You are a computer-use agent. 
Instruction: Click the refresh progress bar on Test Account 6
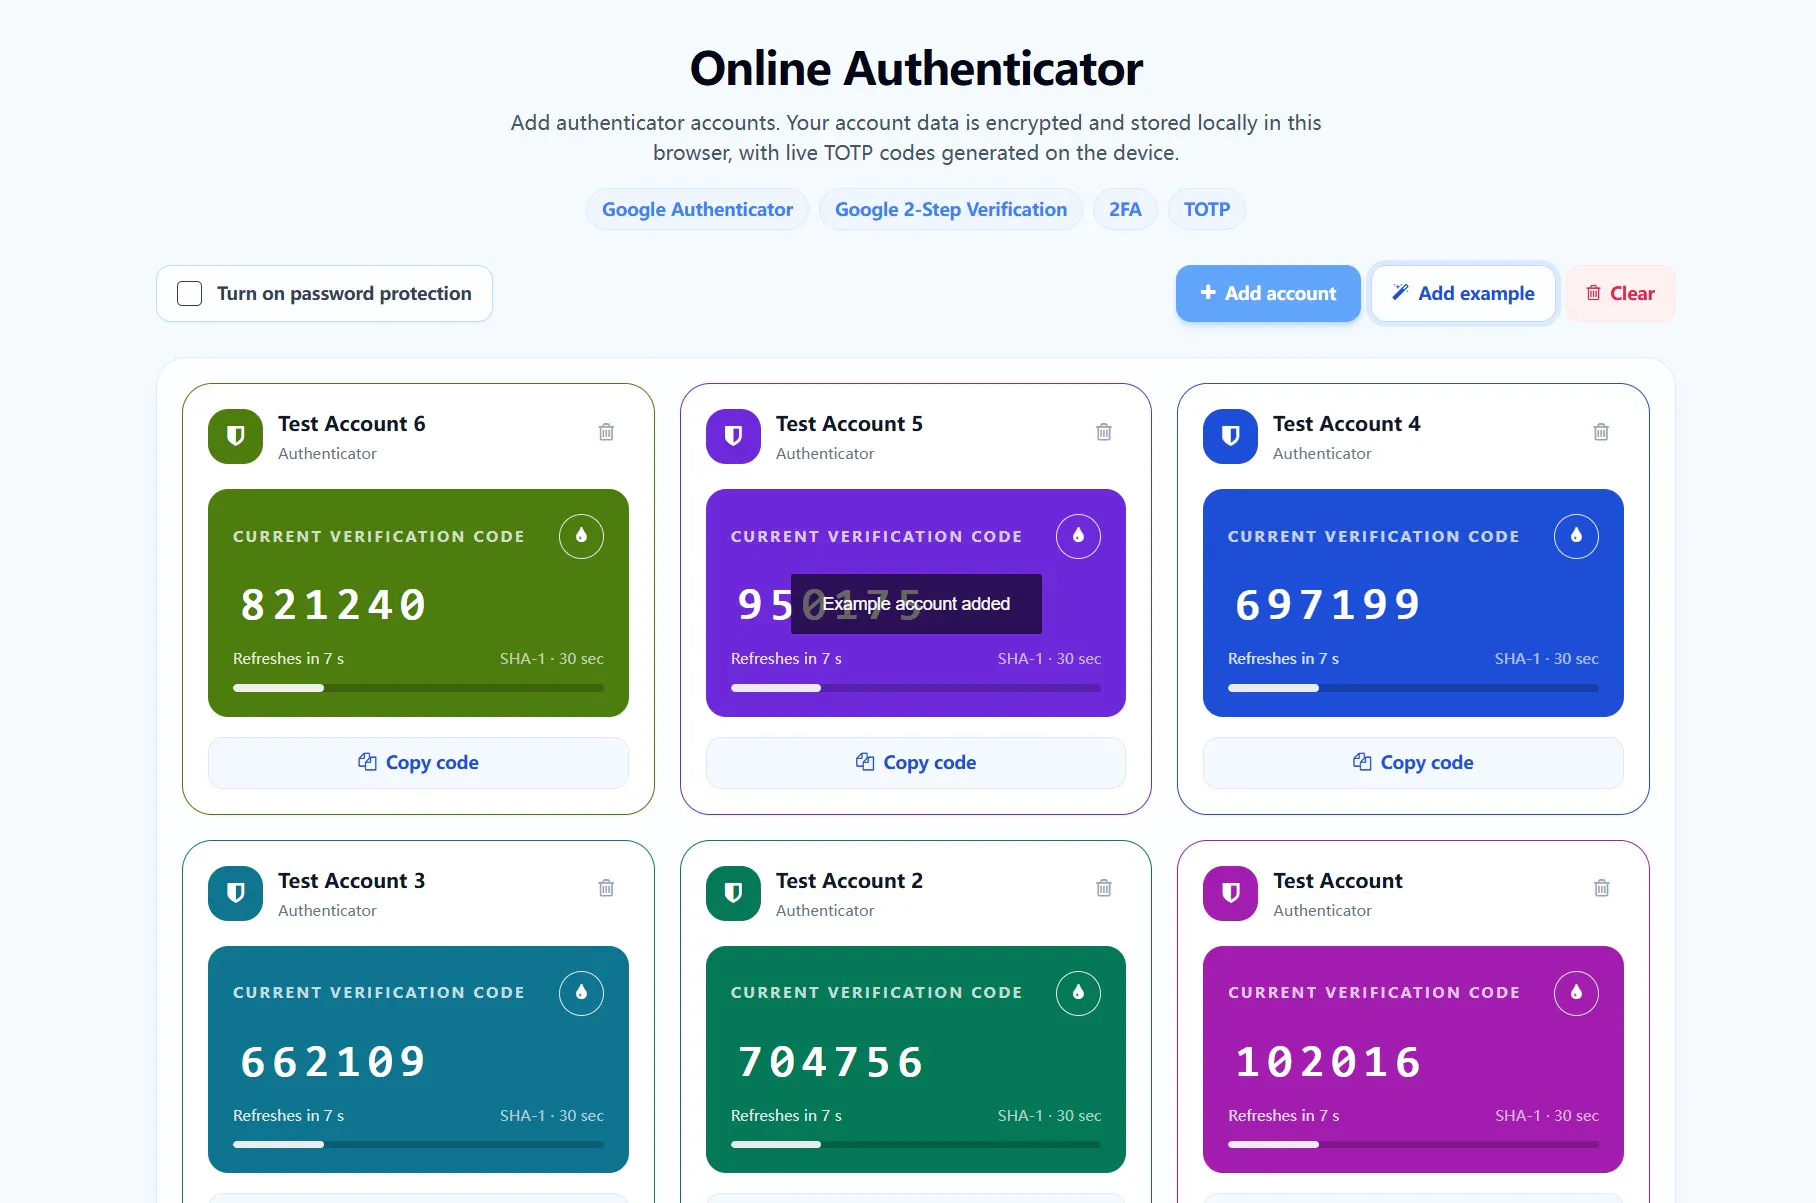click(x=418, y=688)
